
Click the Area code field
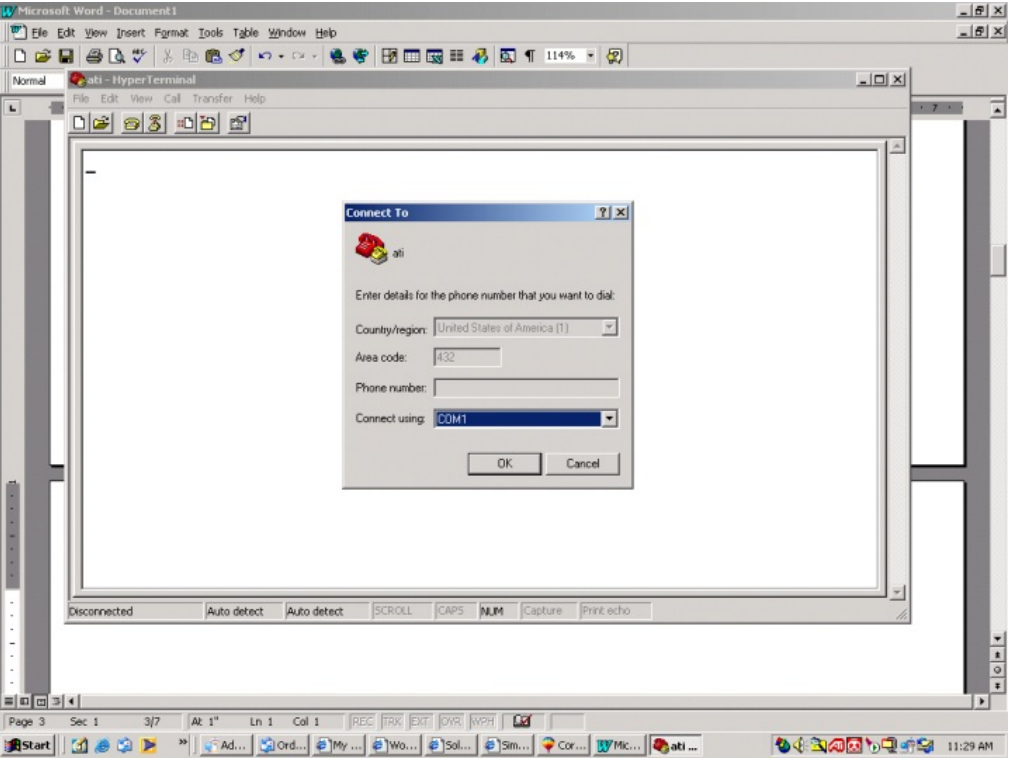pyautogui.click(x=467, y=357)
